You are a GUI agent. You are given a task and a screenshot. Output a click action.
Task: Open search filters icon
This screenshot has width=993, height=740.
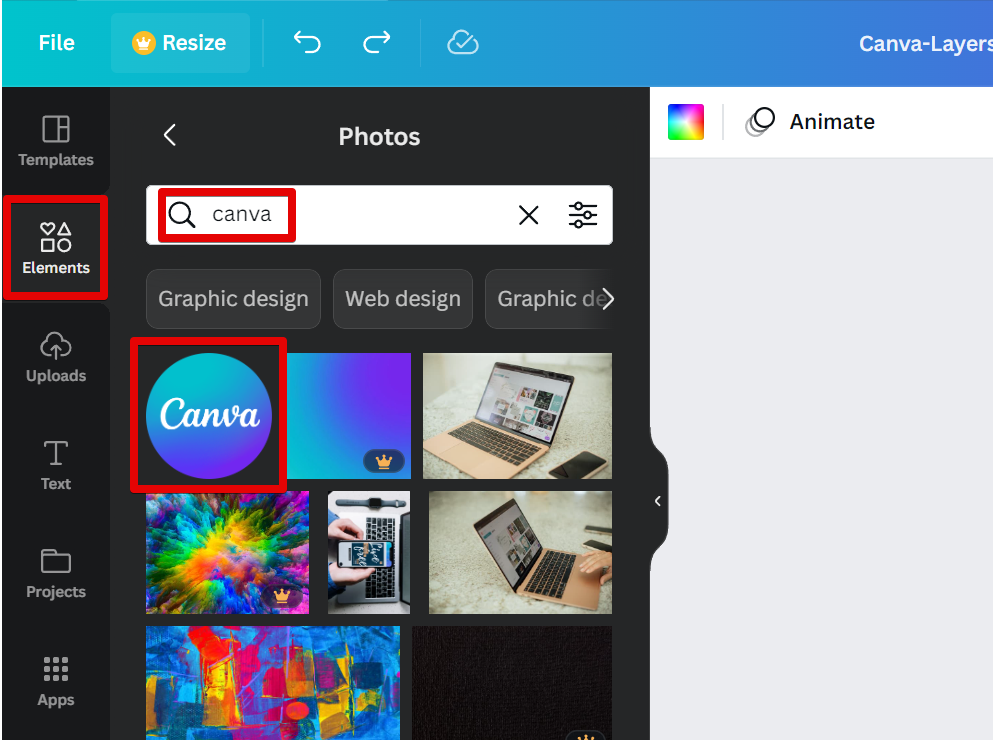pos(583,215)
